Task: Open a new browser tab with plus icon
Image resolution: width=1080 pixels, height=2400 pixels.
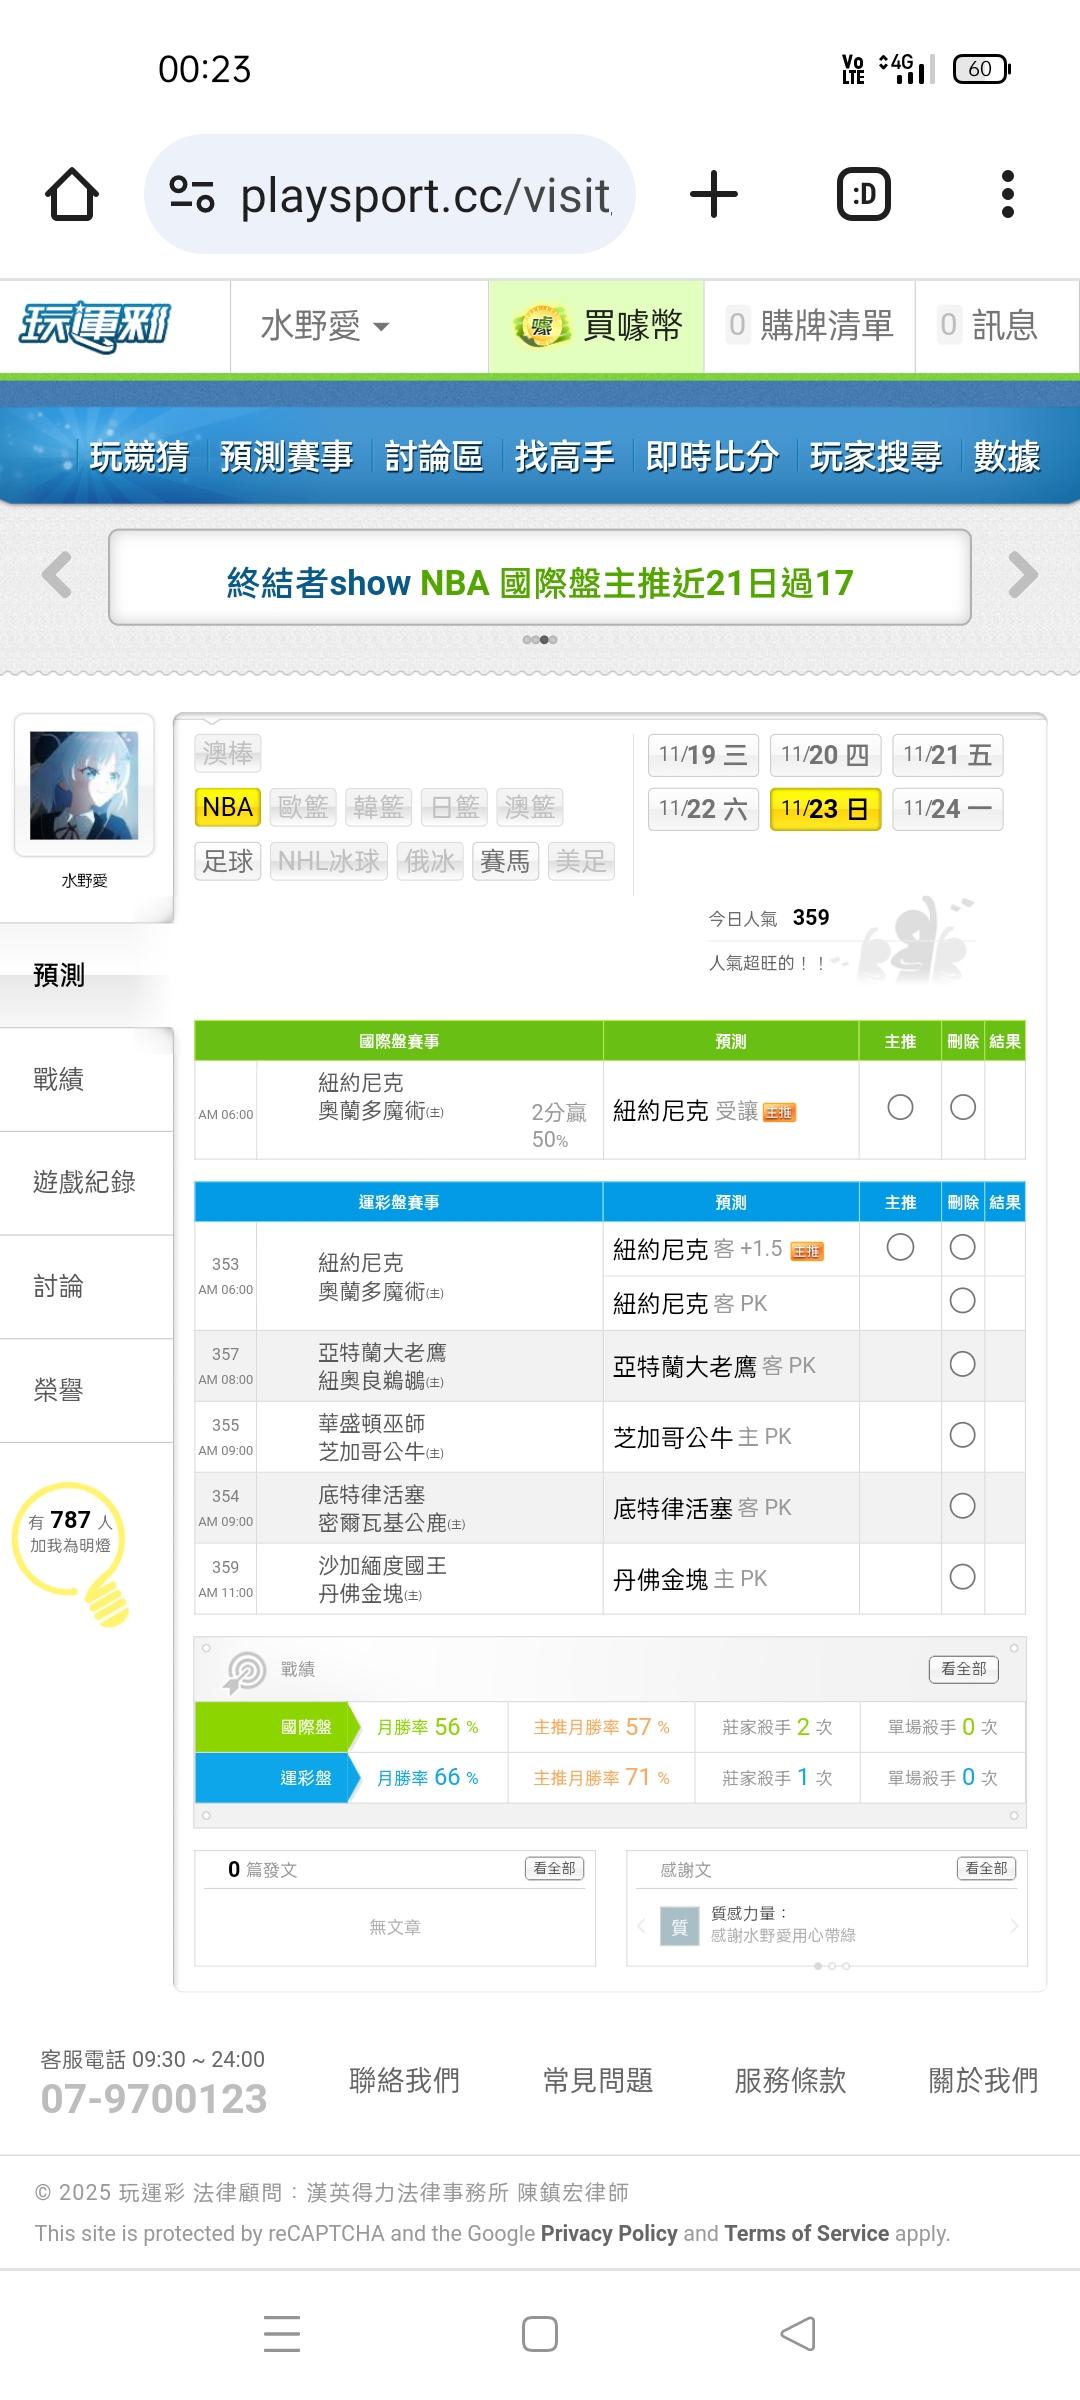Action: 714,194
